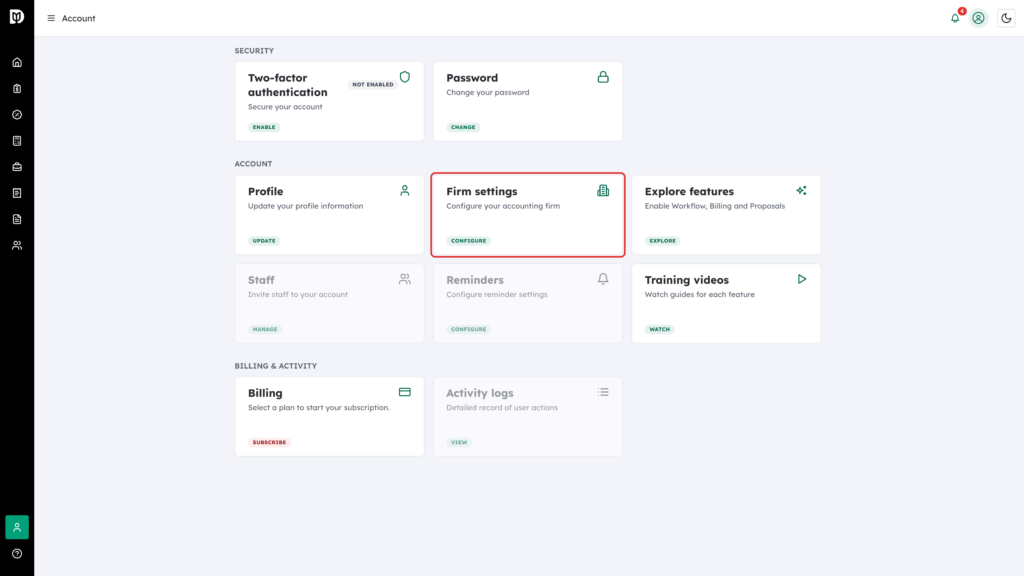
Task: Open the green account icon in sidebar
Action: coord(17,527)
